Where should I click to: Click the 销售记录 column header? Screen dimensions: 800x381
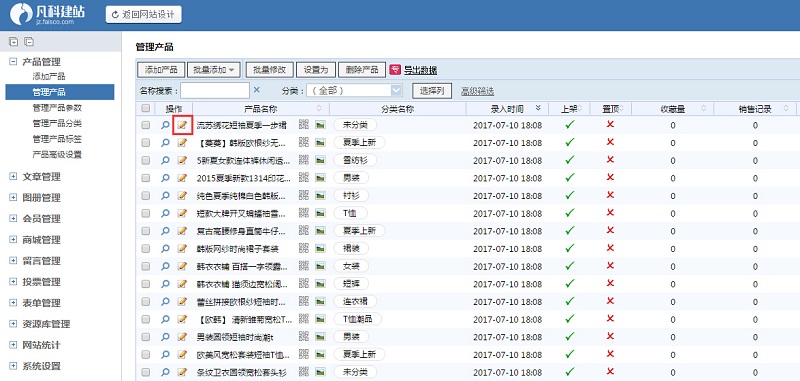tap(755, 108)
